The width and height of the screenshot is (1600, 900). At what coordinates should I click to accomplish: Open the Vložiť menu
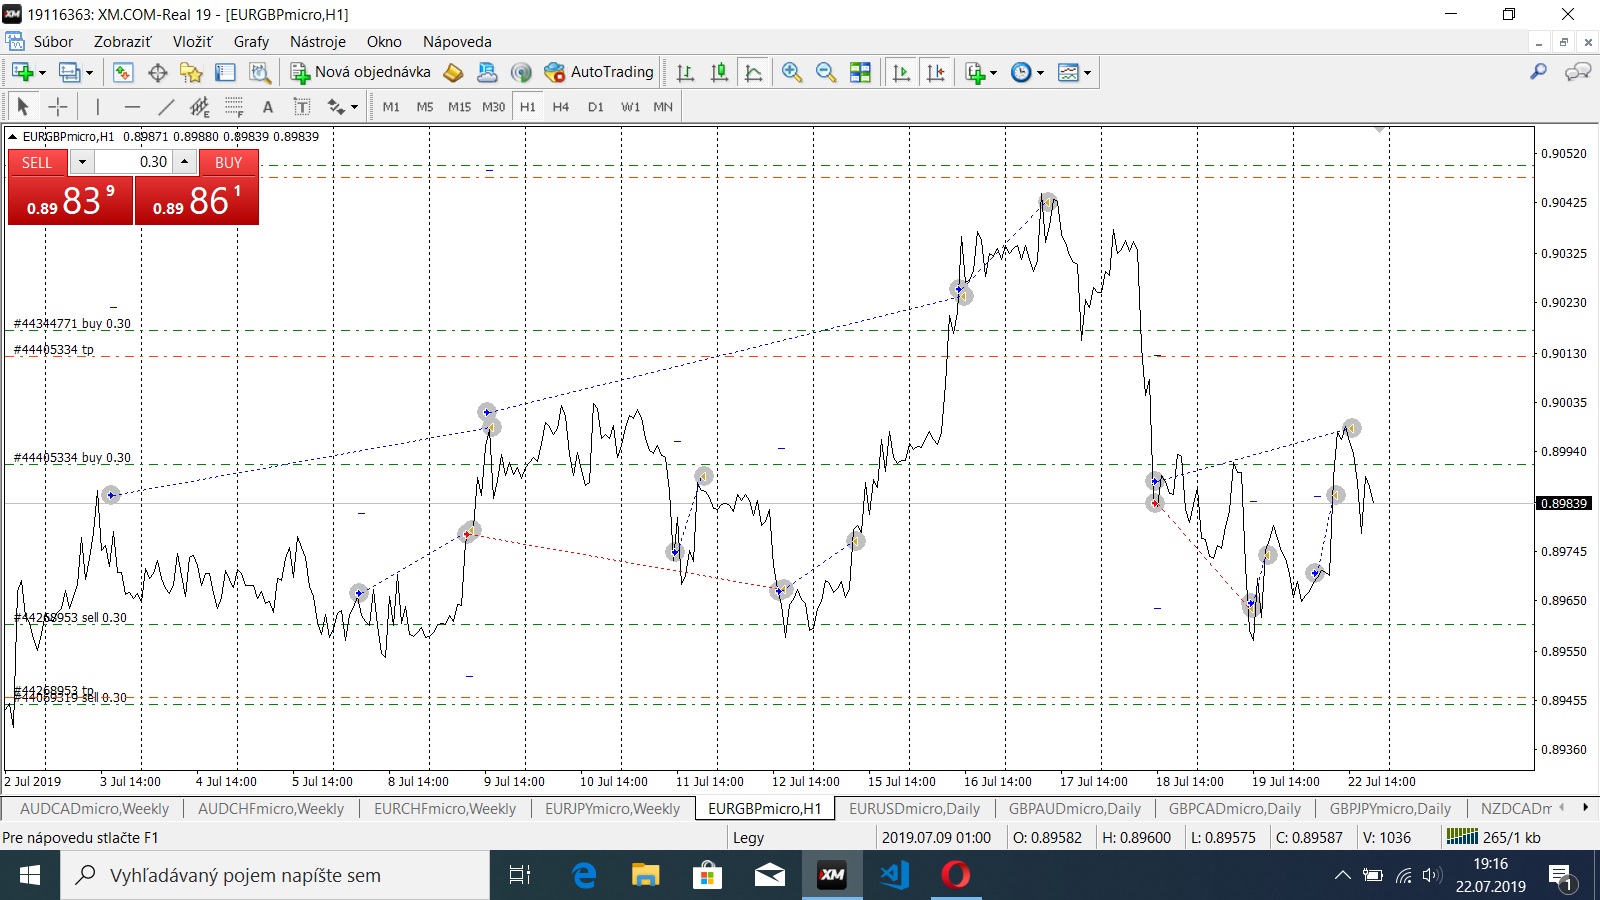tap(192, 42)
